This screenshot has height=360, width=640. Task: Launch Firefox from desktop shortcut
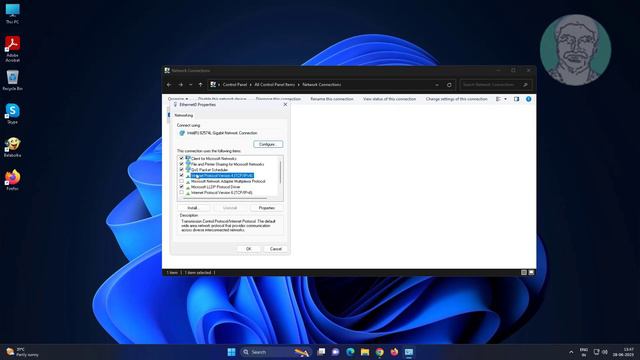point(13,180)
